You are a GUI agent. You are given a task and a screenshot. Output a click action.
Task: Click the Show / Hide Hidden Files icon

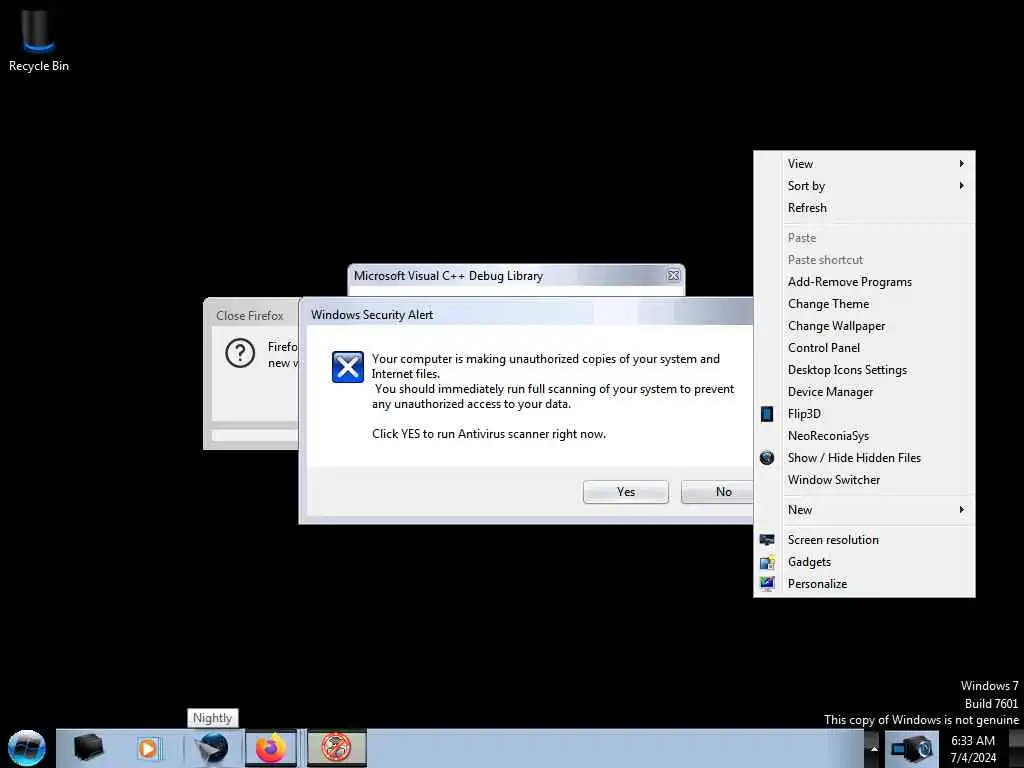pos(767,458)
